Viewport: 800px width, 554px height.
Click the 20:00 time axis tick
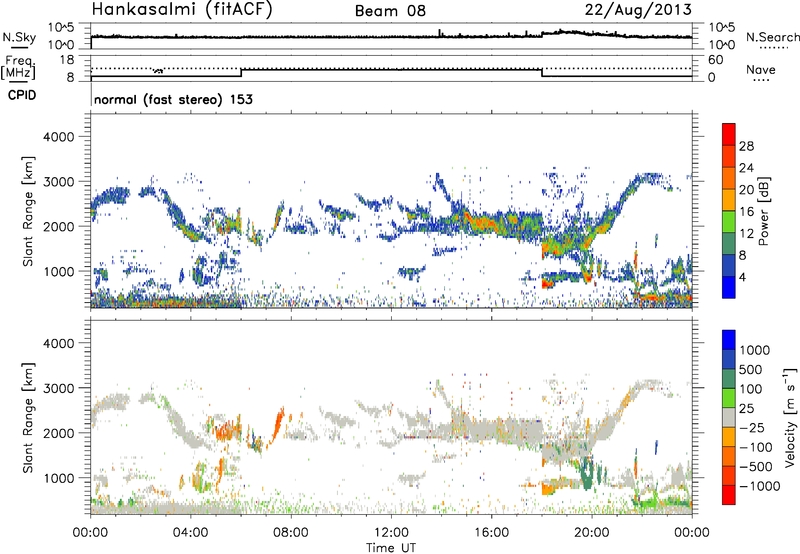pyautogui.click(x=592, y=533)
